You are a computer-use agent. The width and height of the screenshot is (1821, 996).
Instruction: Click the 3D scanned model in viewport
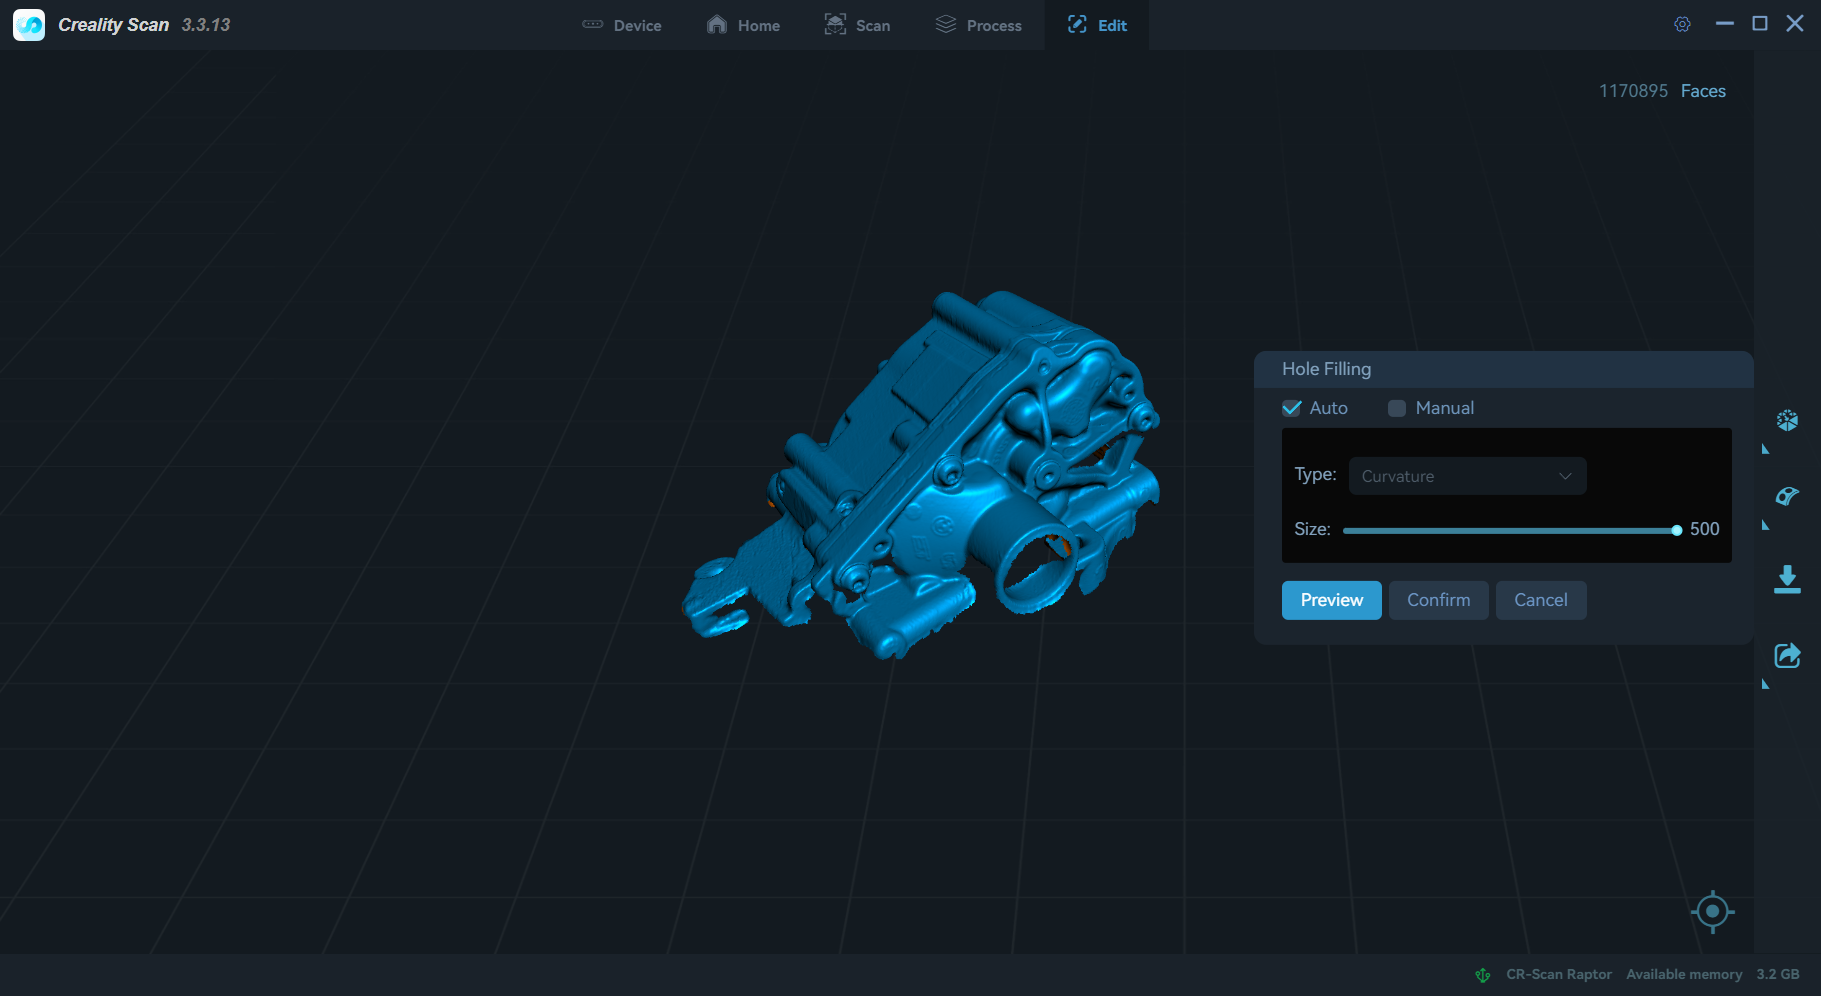pos(920,475)
